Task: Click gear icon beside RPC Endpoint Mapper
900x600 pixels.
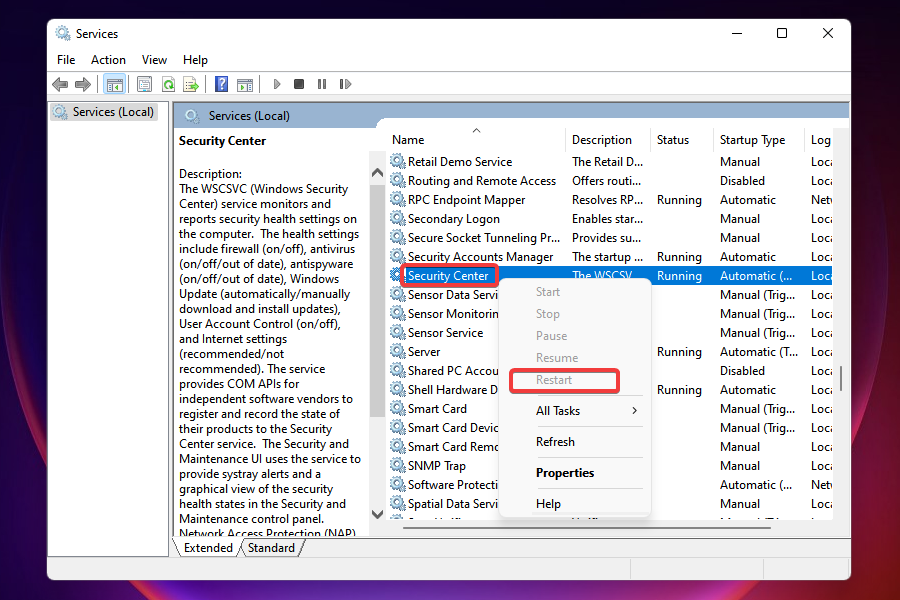Action: (x=397, y=199)
